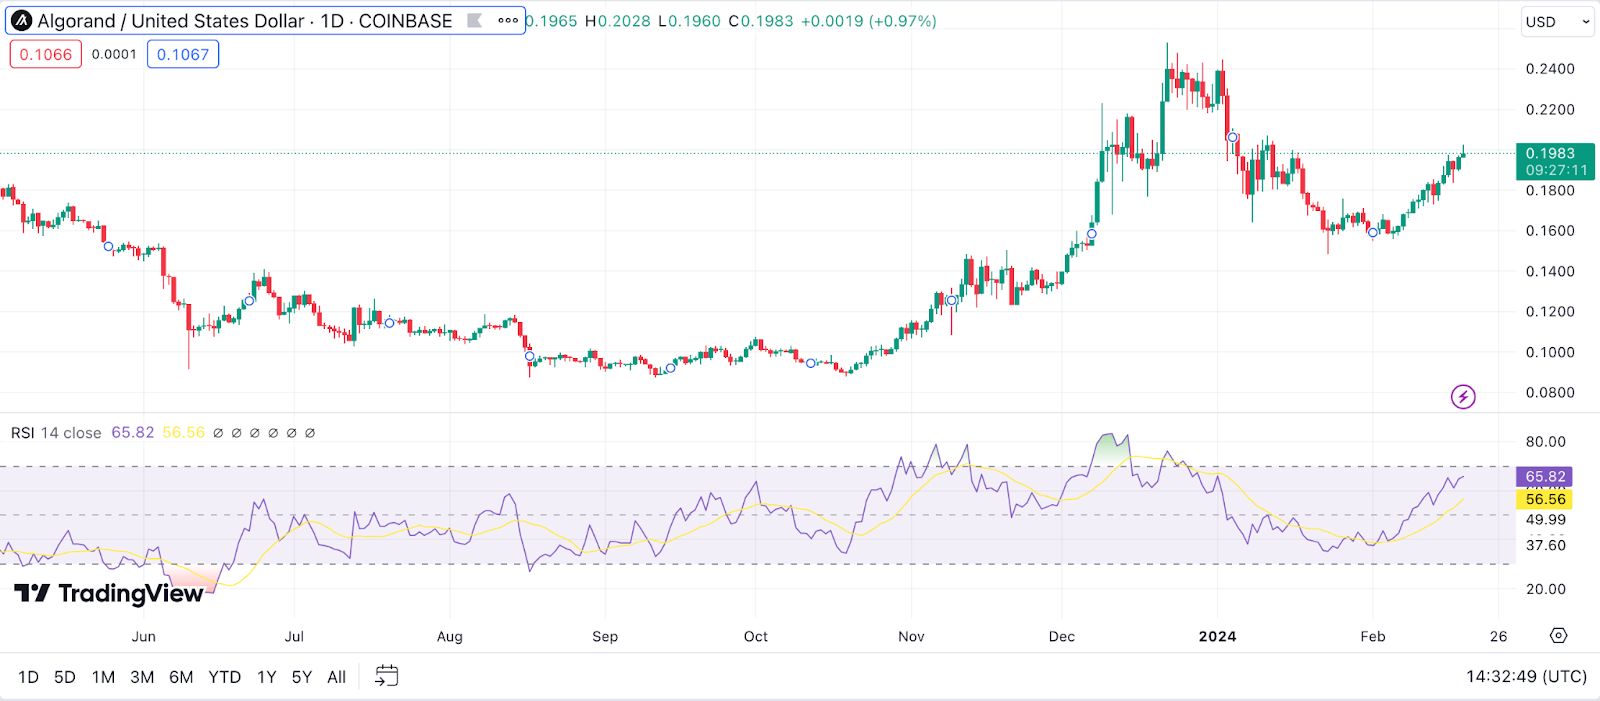
Task: Select the 1Y time range
Action: [266, 677]
